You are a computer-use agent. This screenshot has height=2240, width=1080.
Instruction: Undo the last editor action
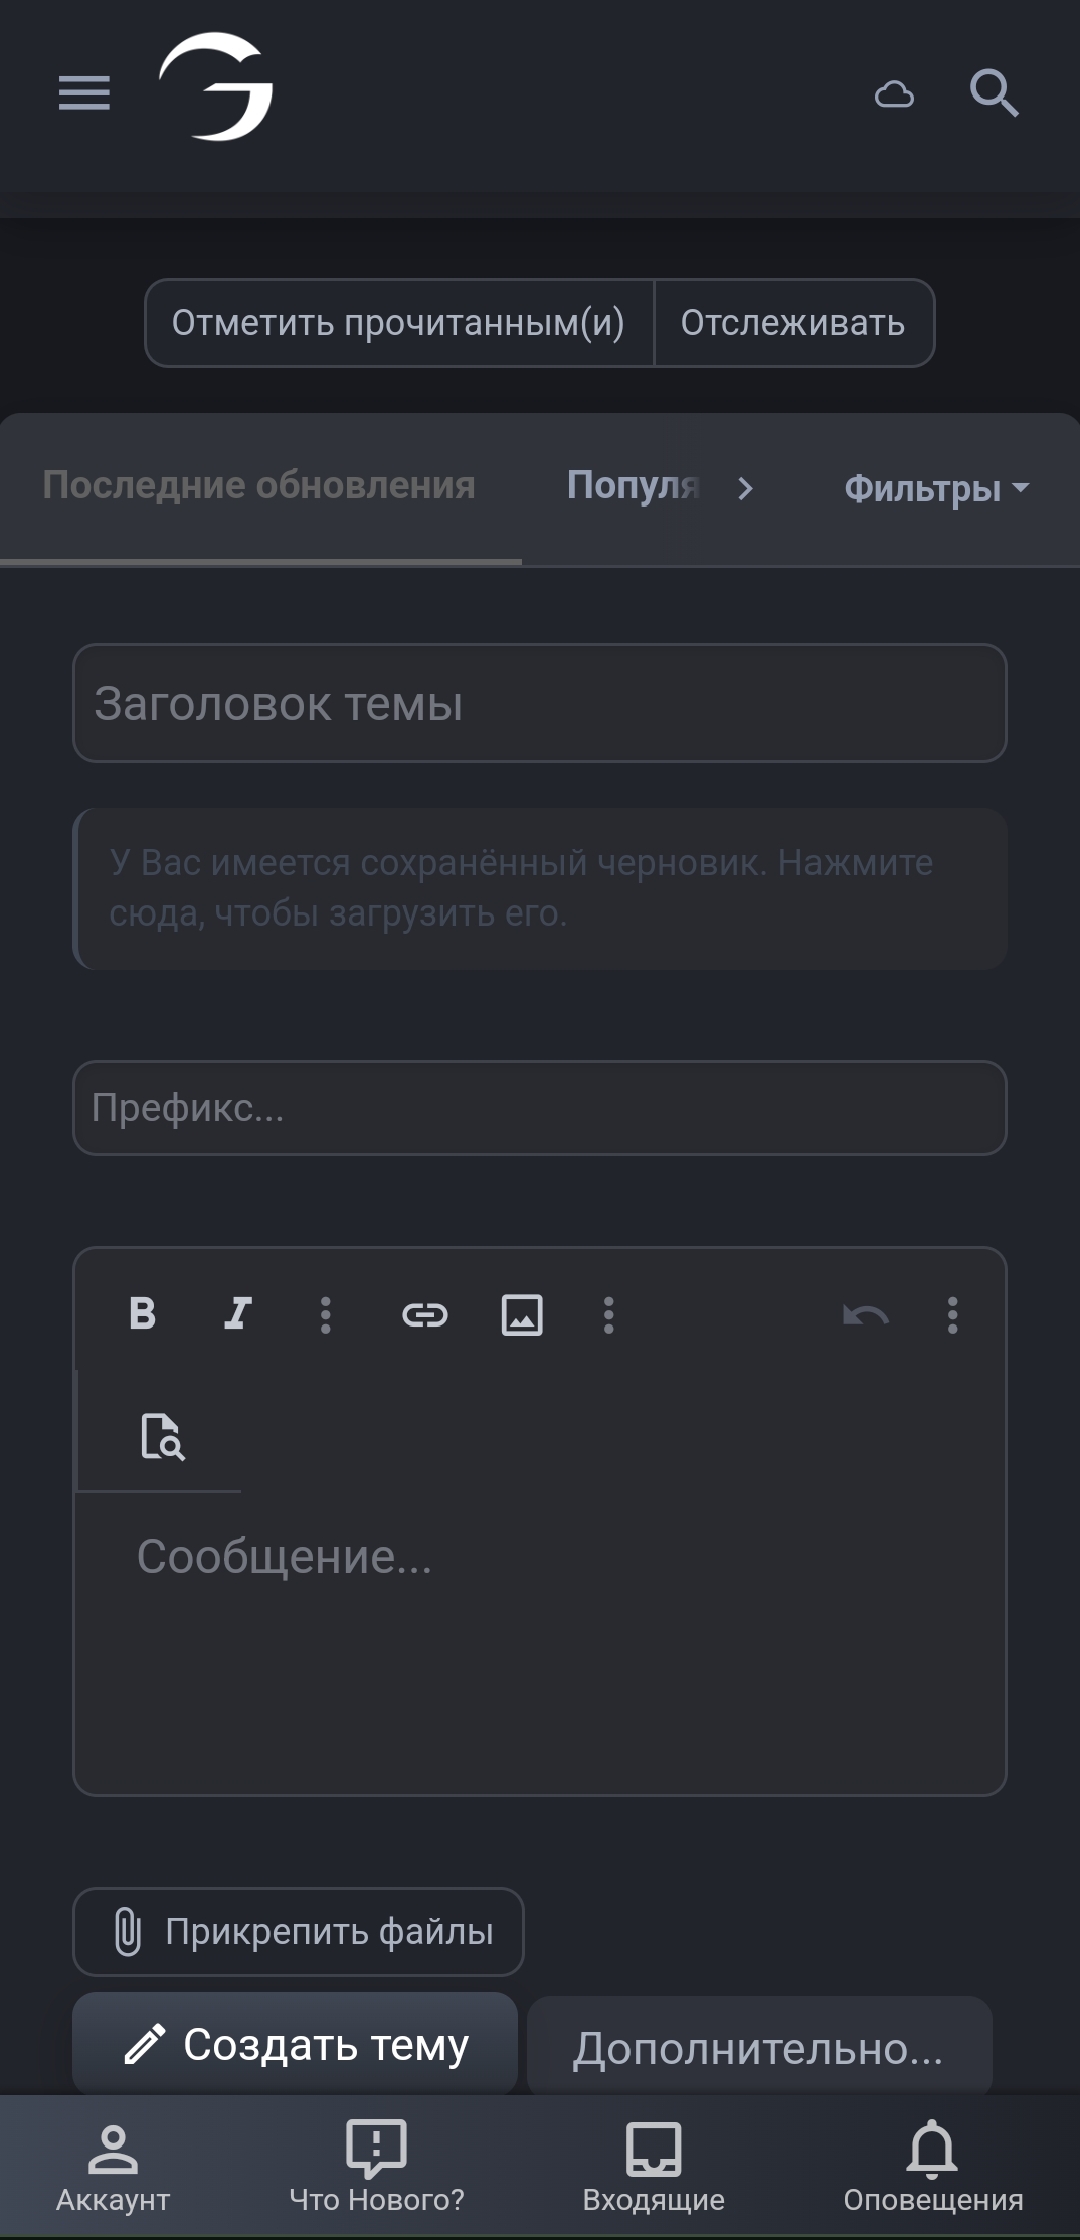tap(866, 1315)
